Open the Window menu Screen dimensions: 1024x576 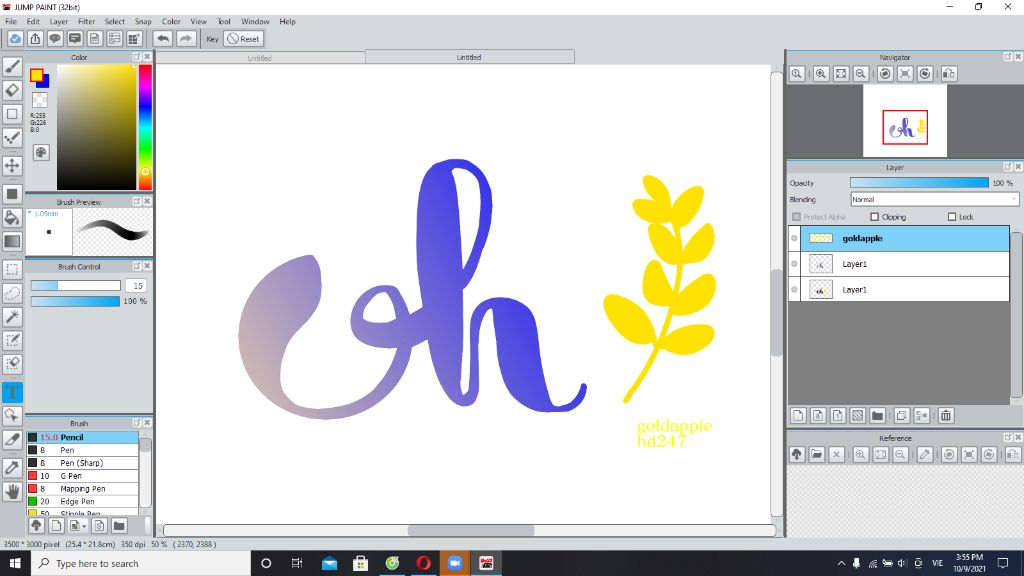pos(255,22)
